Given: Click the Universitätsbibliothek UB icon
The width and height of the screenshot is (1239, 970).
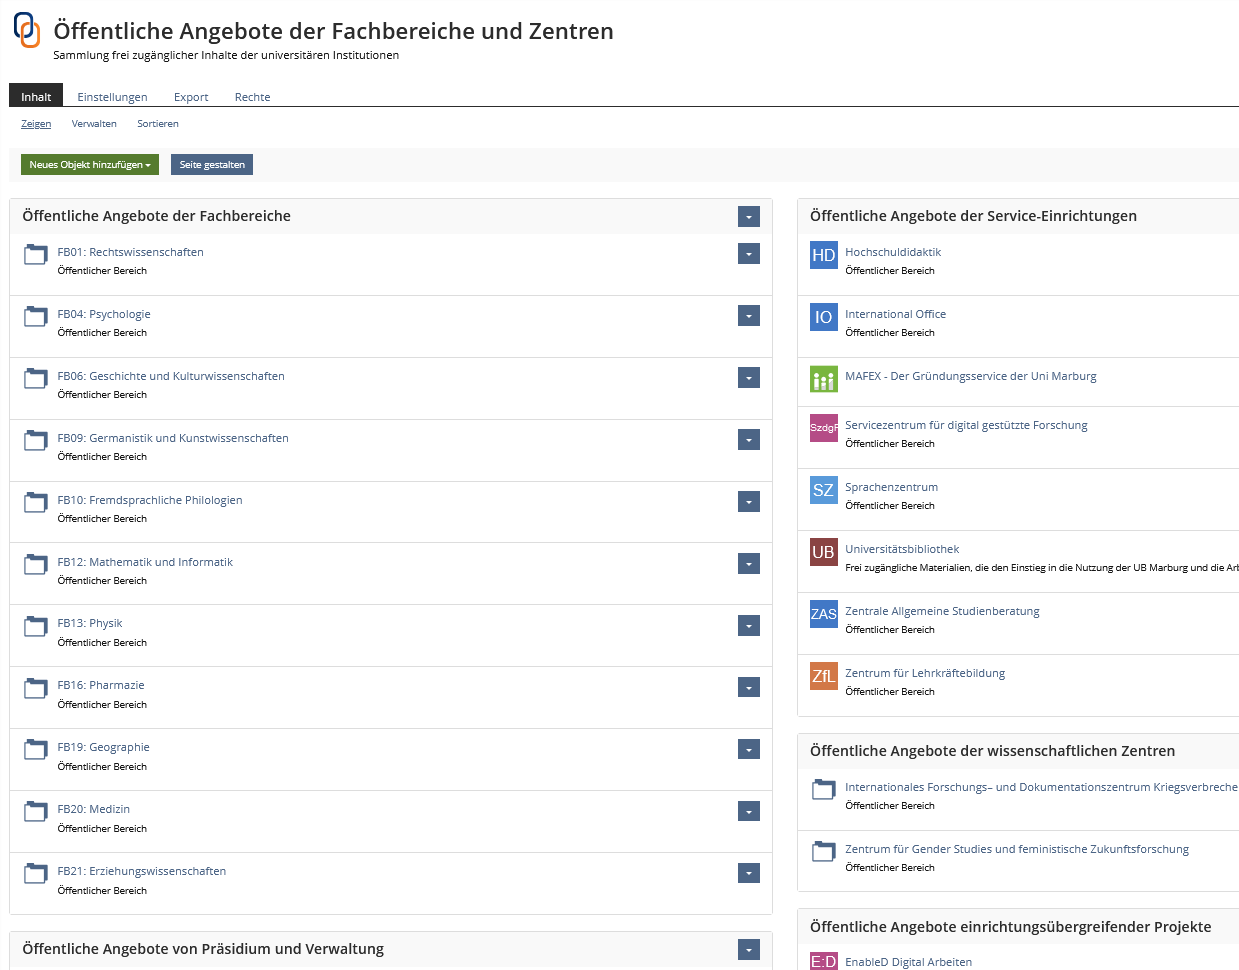Looking at the screenshot, I should 823,552.
